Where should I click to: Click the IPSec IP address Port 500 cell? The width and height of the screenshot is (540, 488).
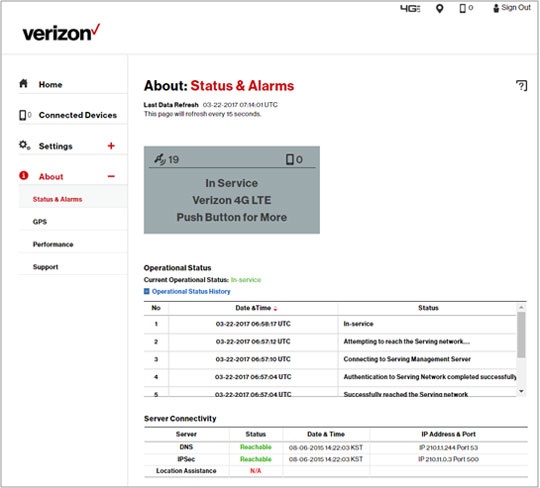(448, 459)
